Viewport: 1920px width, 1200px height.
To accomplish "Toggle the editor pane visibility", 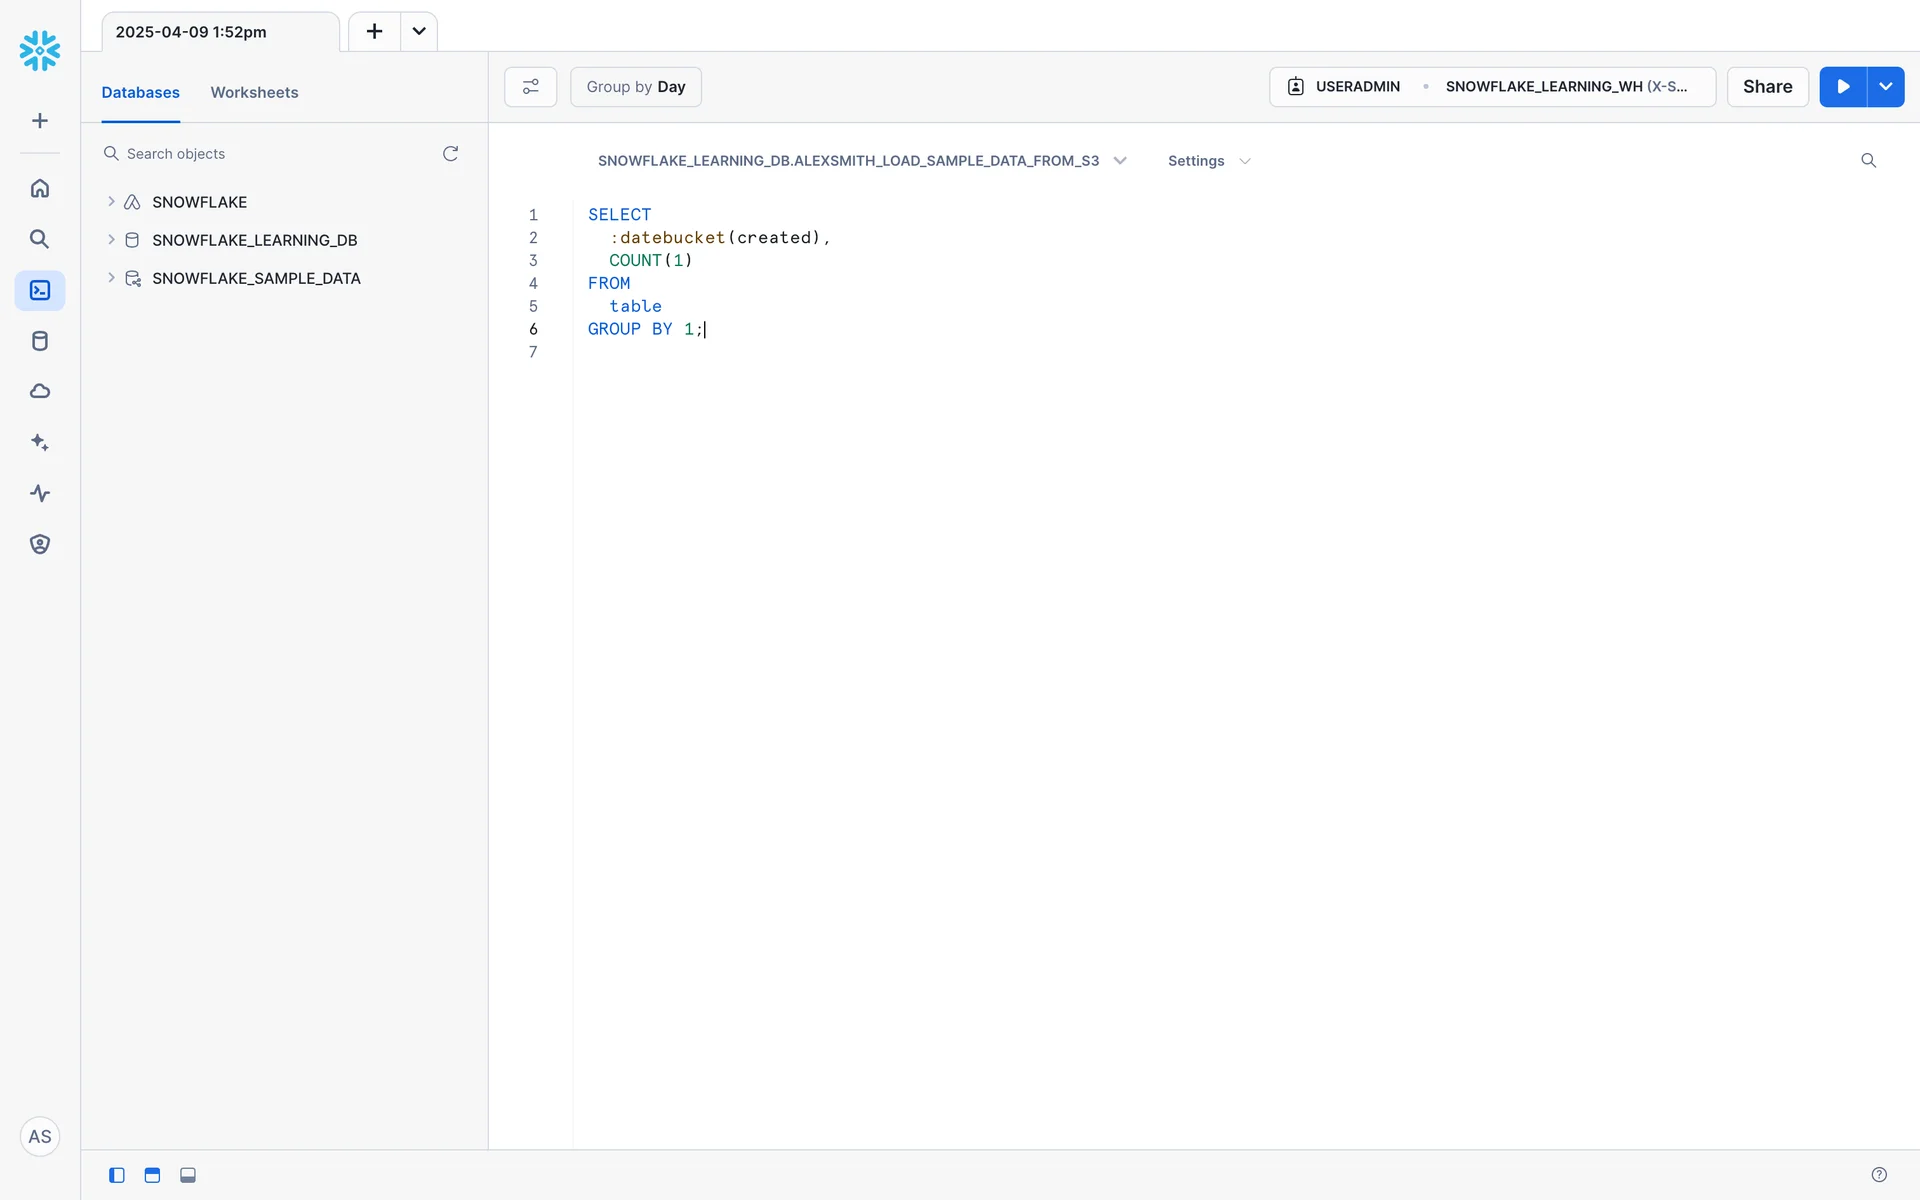I will coord(152,1175).
